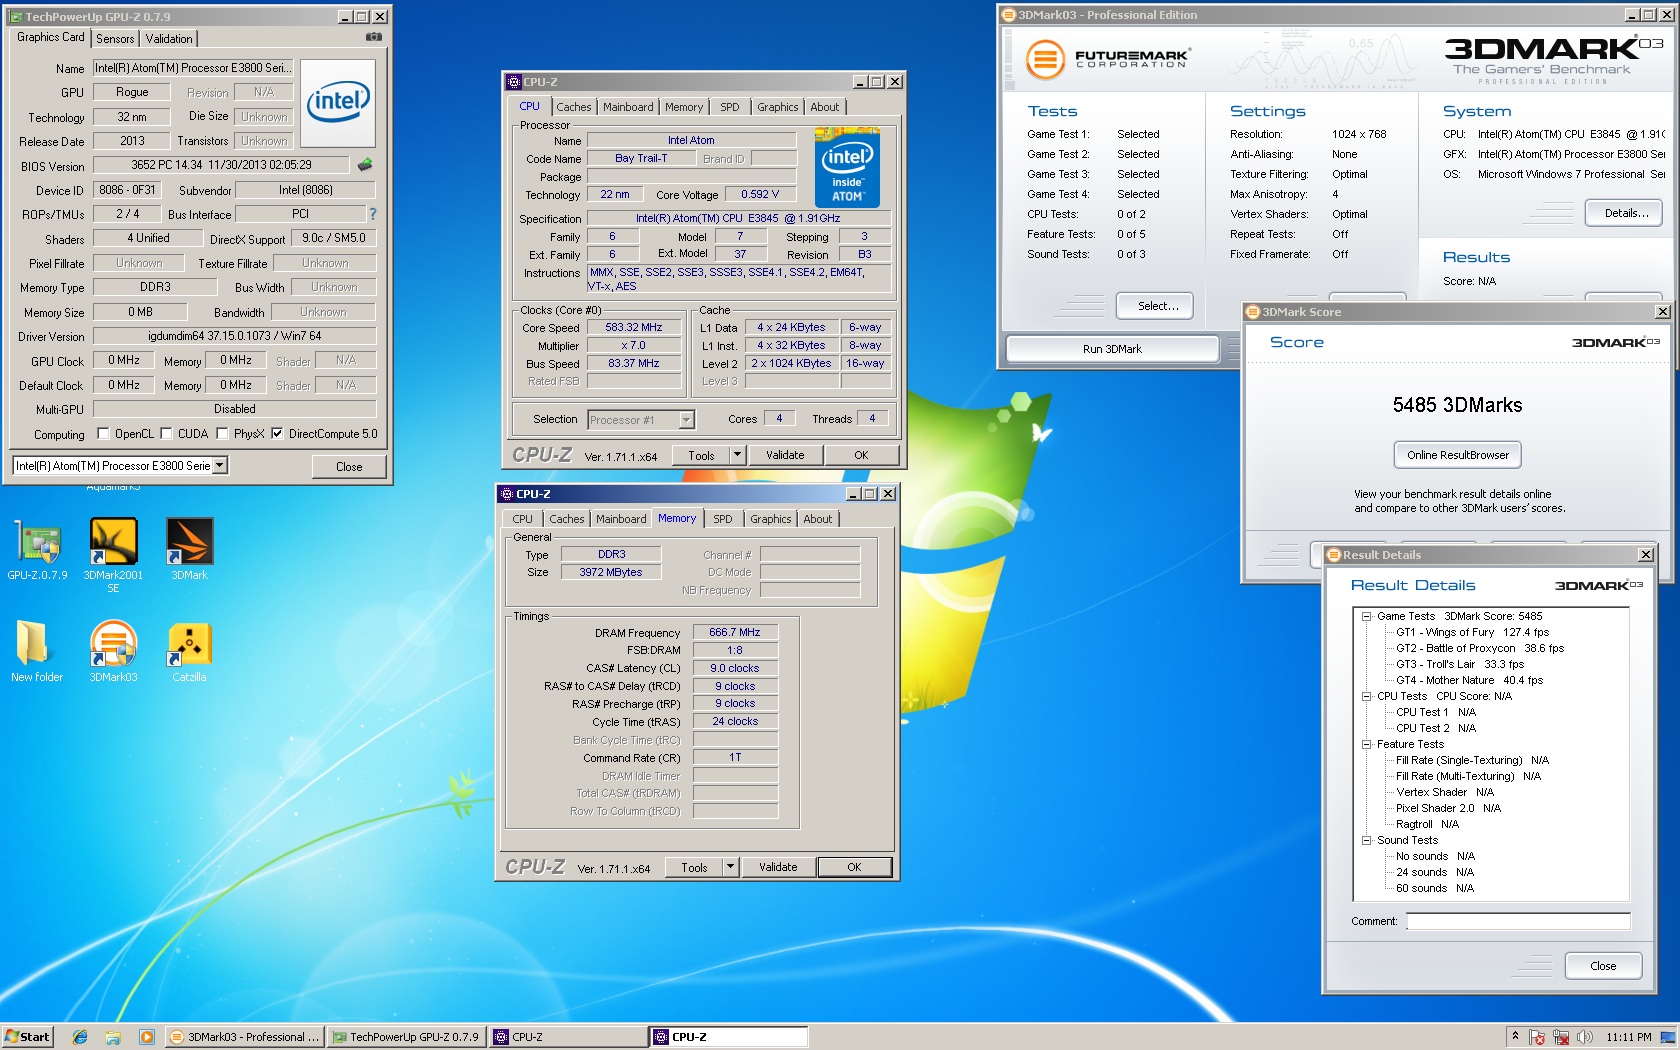The image size is (1680, 1050).
Task: Click the Details... button in System
Action: (1626, 213)
